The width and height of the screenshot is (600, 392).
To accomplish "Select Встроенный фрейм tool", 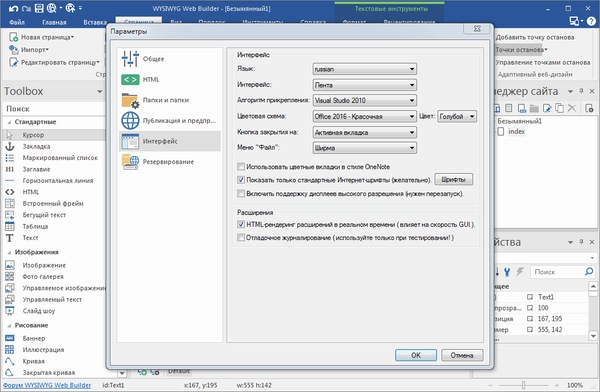I will (54, 204).
